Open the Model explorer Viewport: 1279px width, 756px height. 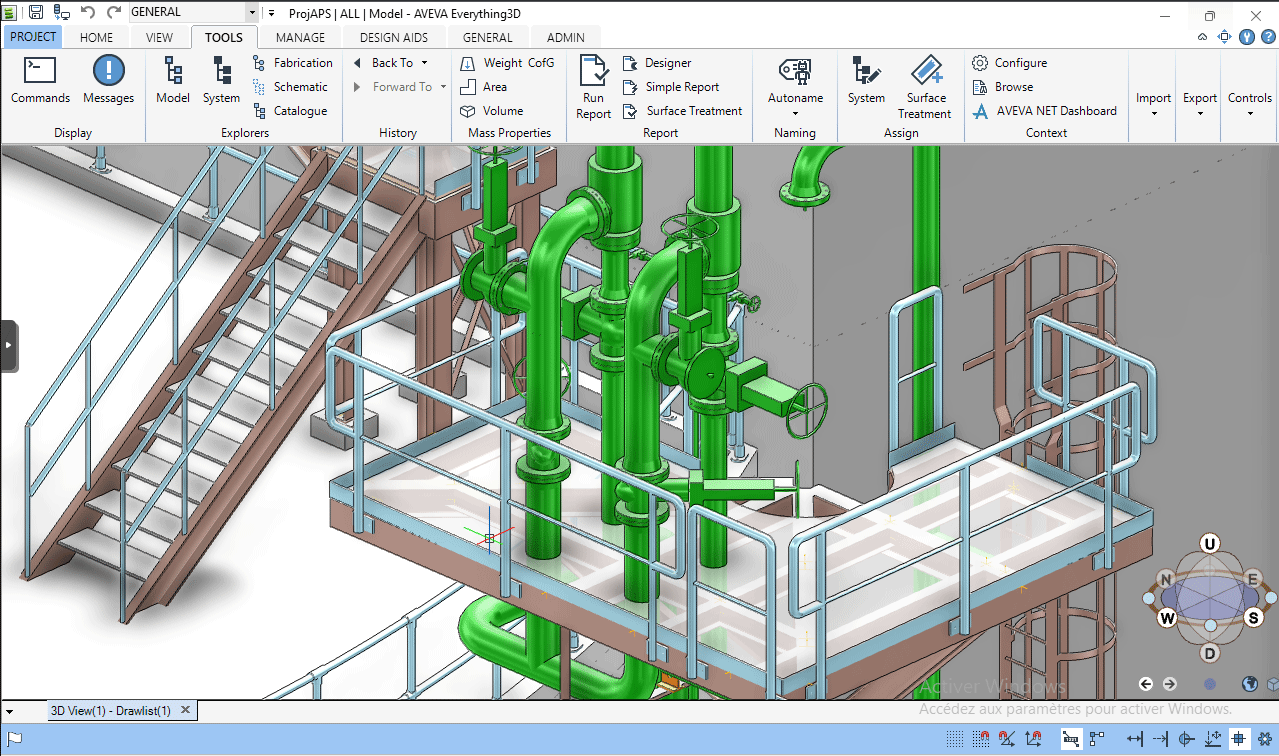(173, 80)
